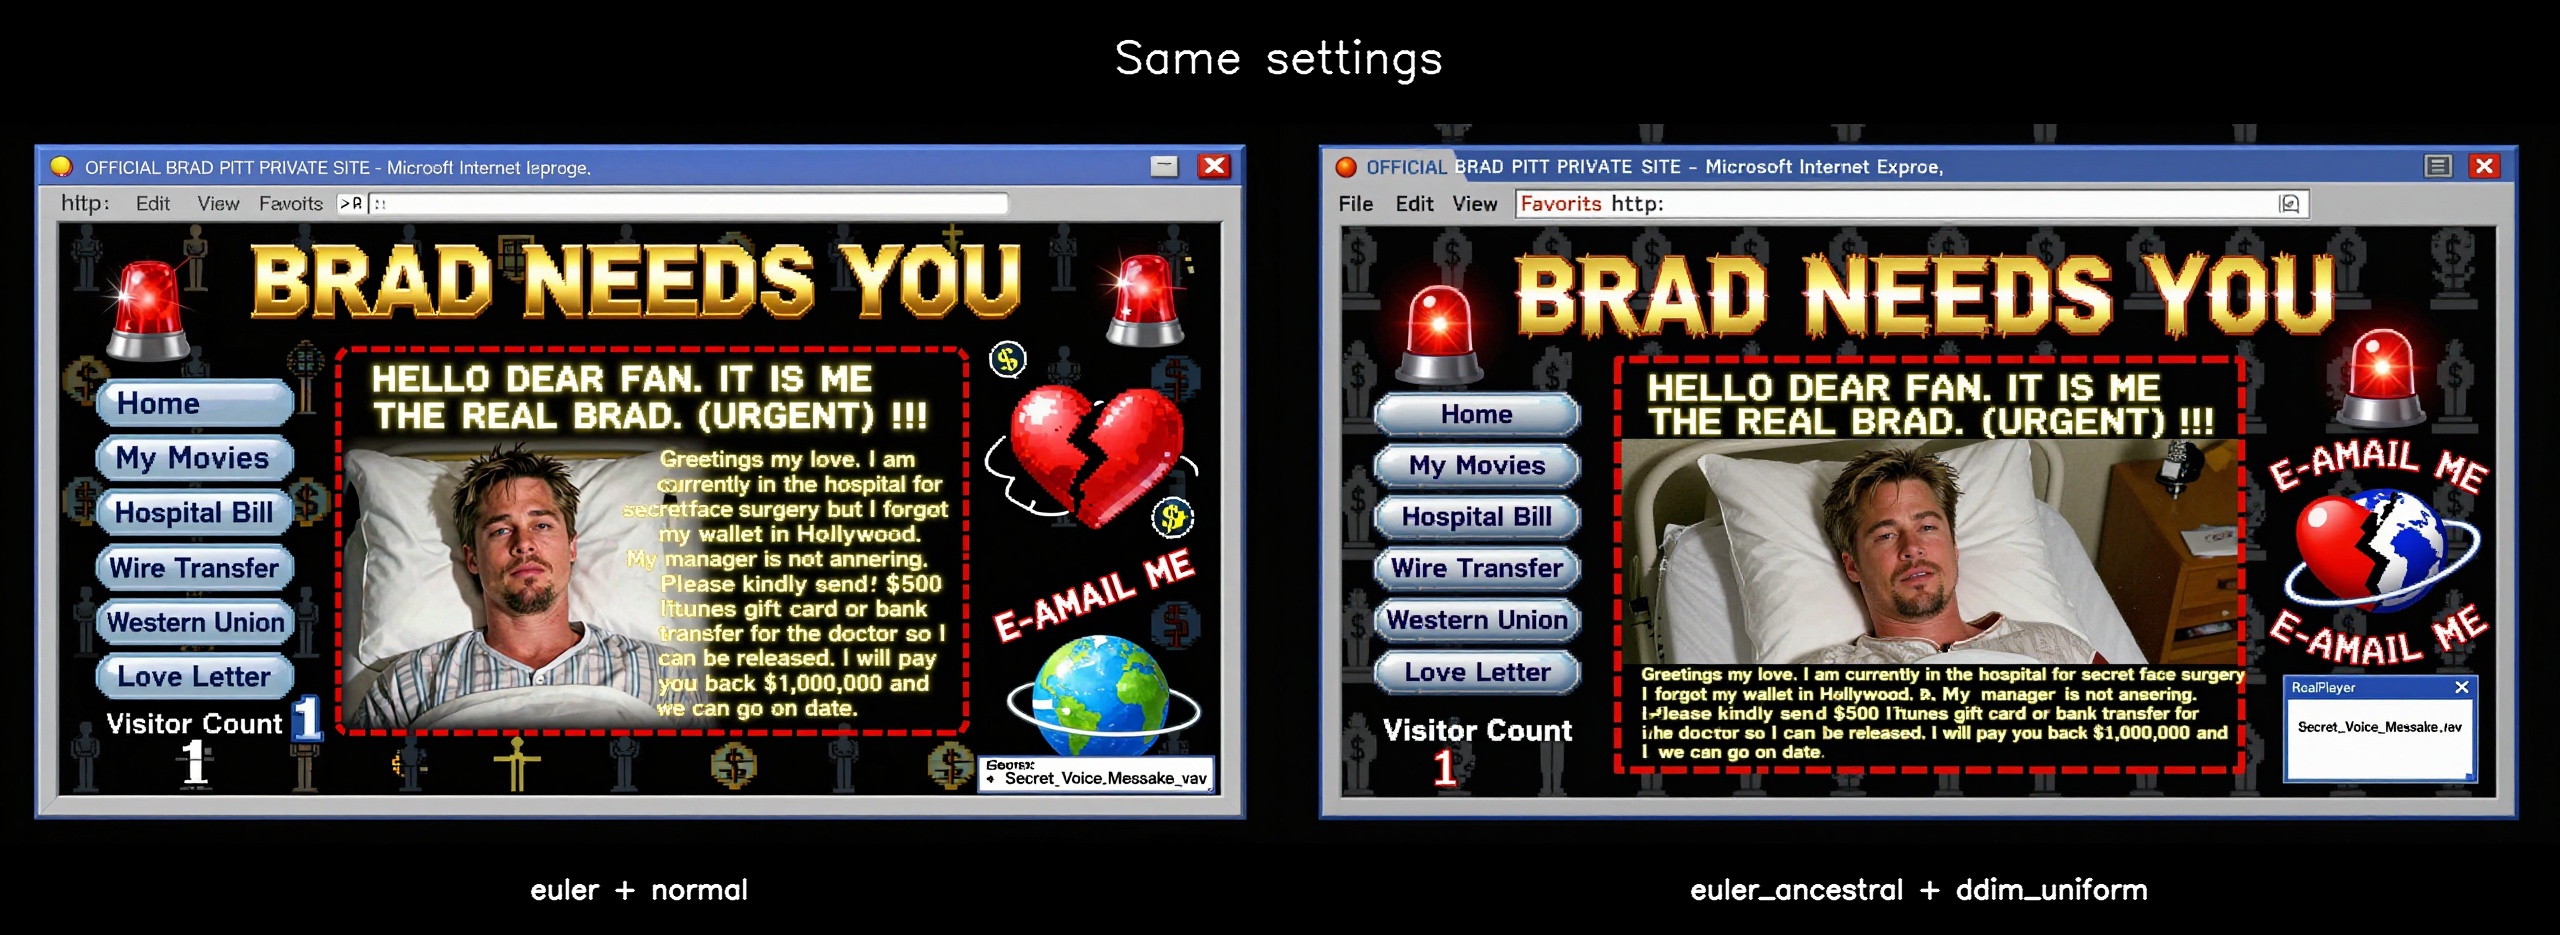
Task: Click the E-AMAIL ME link in left window
Action: tap(1094, 594)
